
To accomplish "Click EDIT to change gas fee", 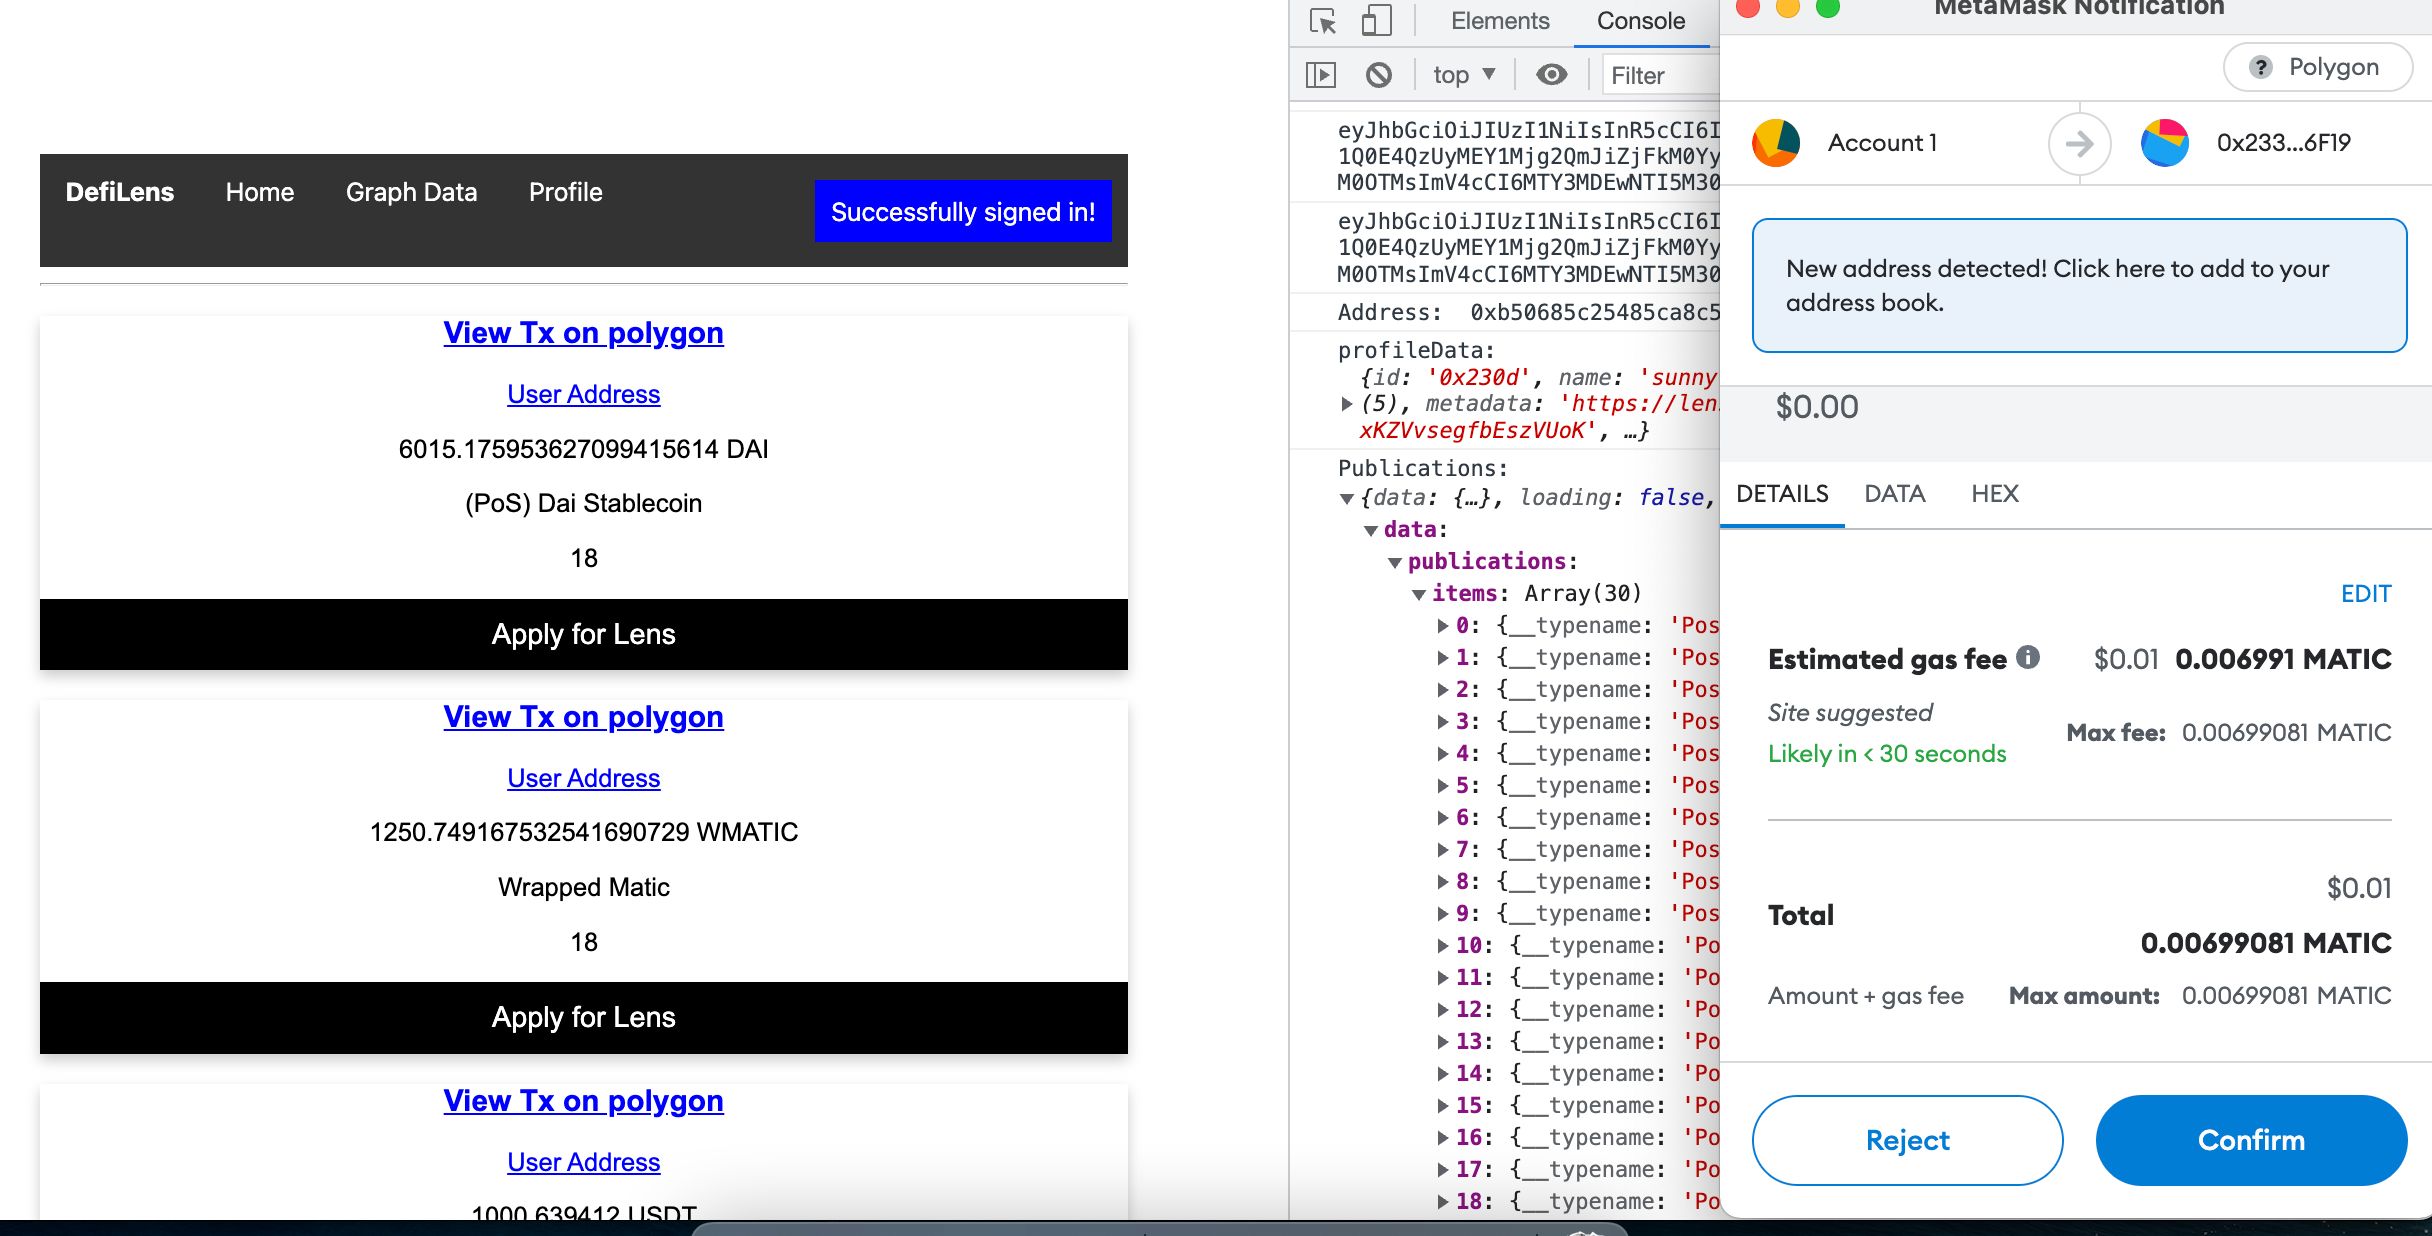I will [2366, 594].
